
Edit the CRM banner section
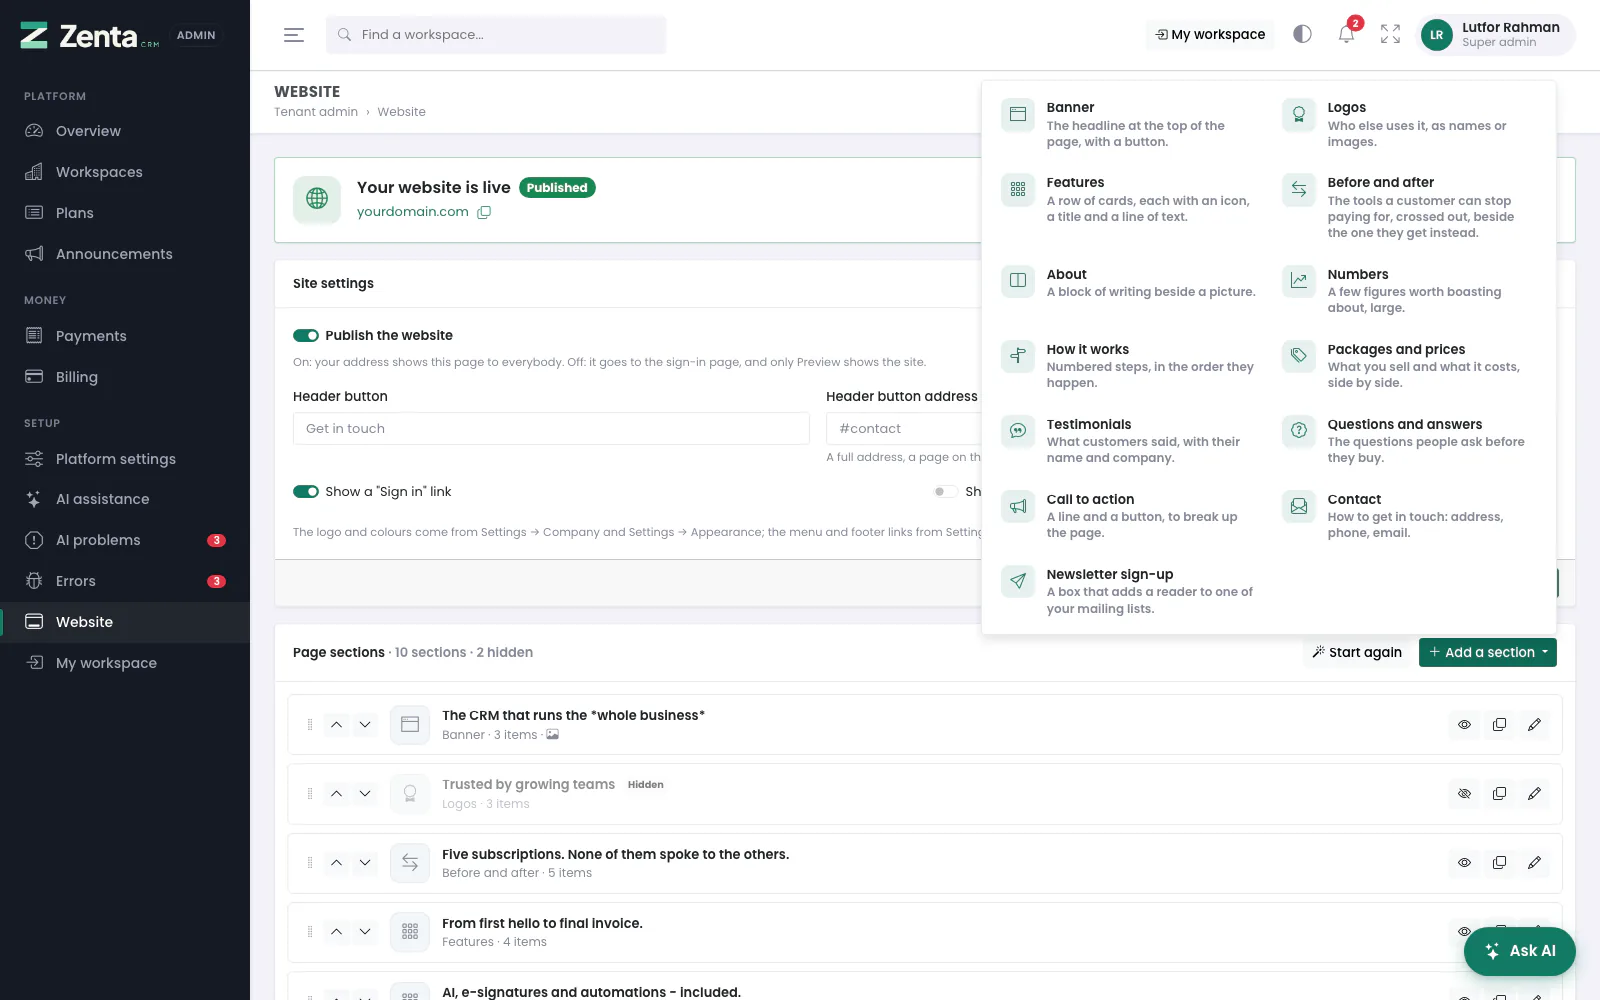click(1534, 725)
